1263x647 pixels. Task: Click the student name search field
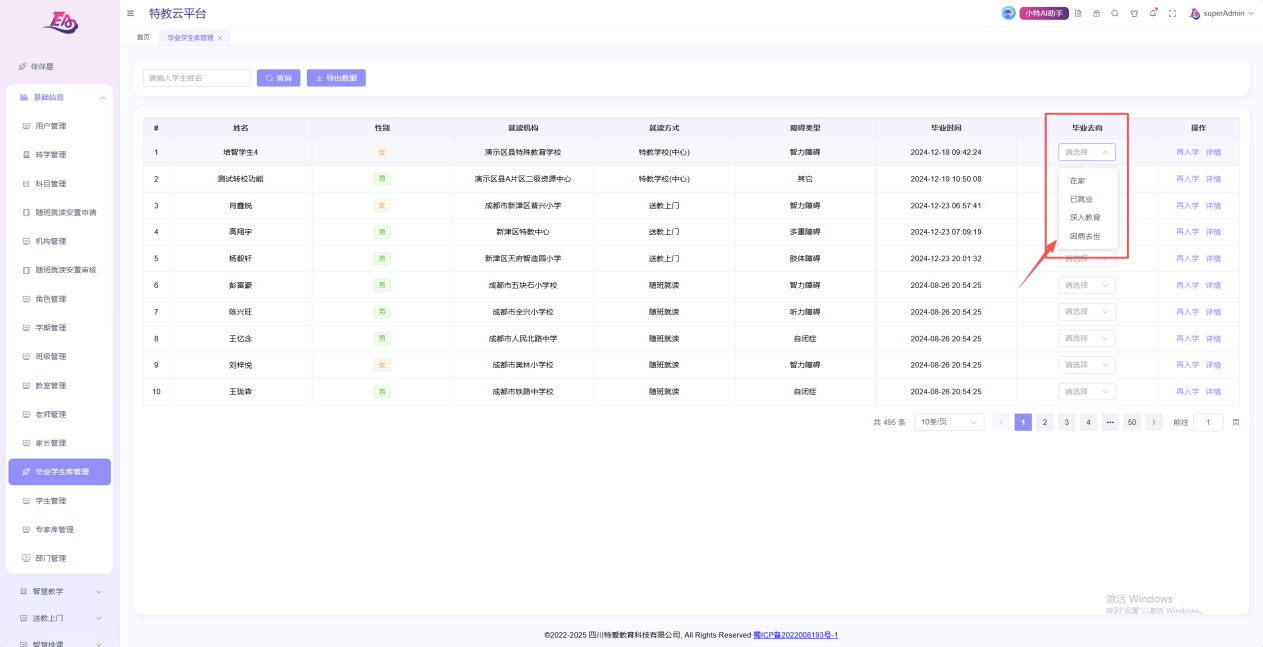tap(197, 77)
